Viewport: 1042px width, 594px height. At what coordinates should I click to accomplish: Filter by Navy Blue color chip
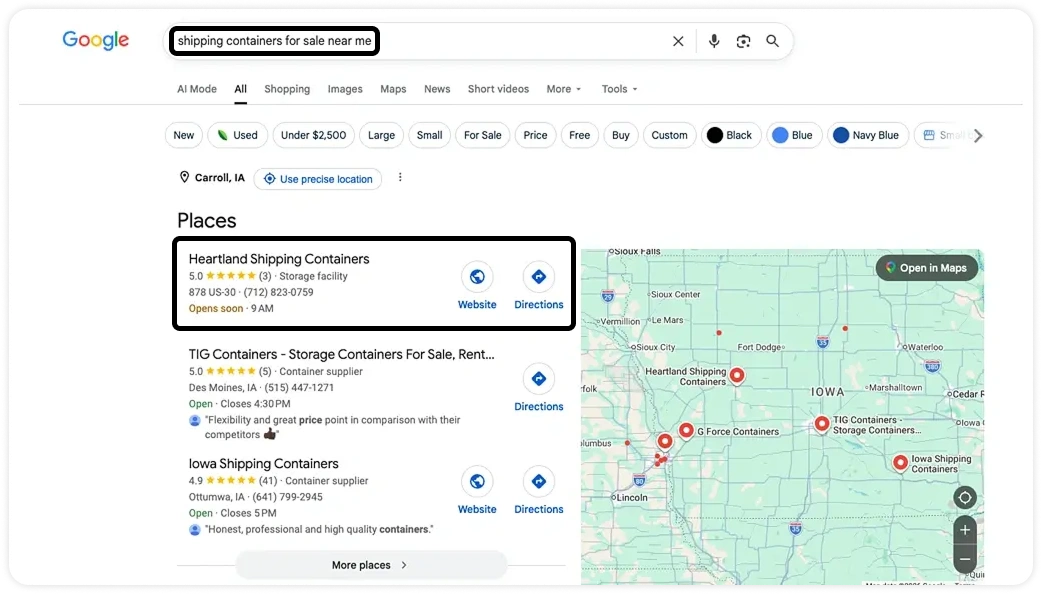867,136
